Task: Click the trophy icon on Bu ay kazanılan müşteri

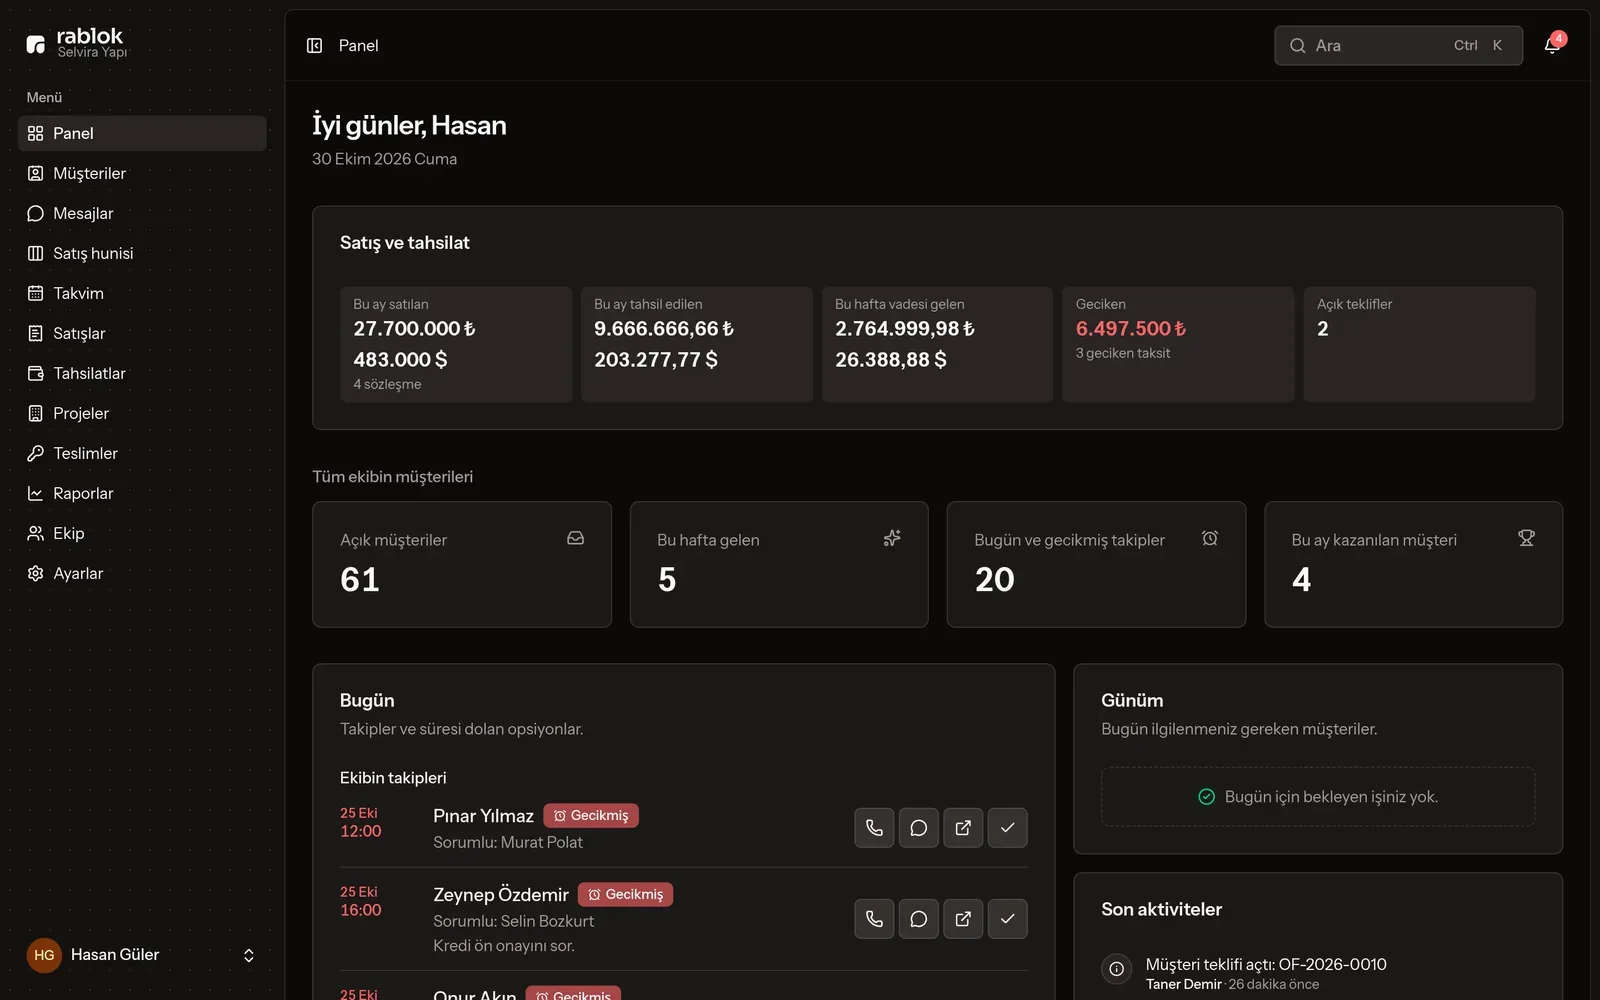Action: pyautogui.click(x=1526, y=538)
